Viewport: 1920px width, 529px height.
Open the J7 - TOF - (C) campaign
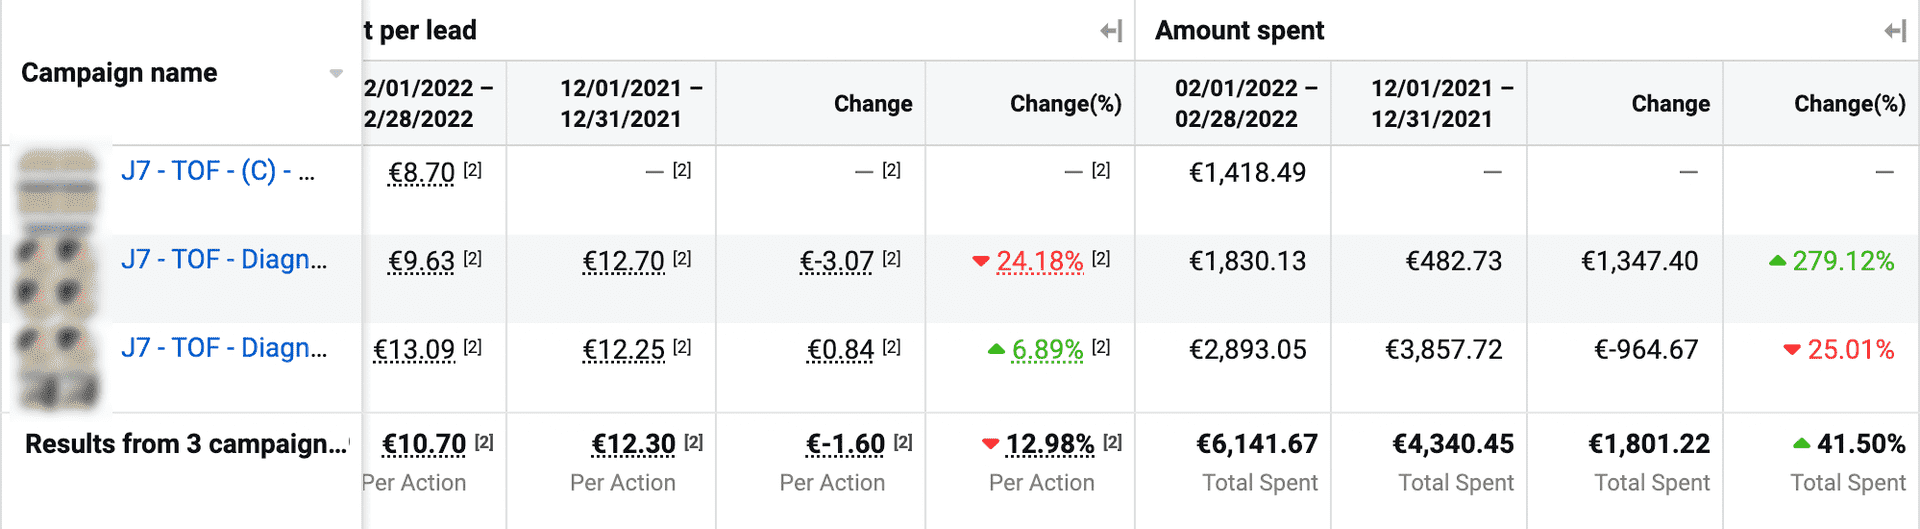(x=218, y=172)
